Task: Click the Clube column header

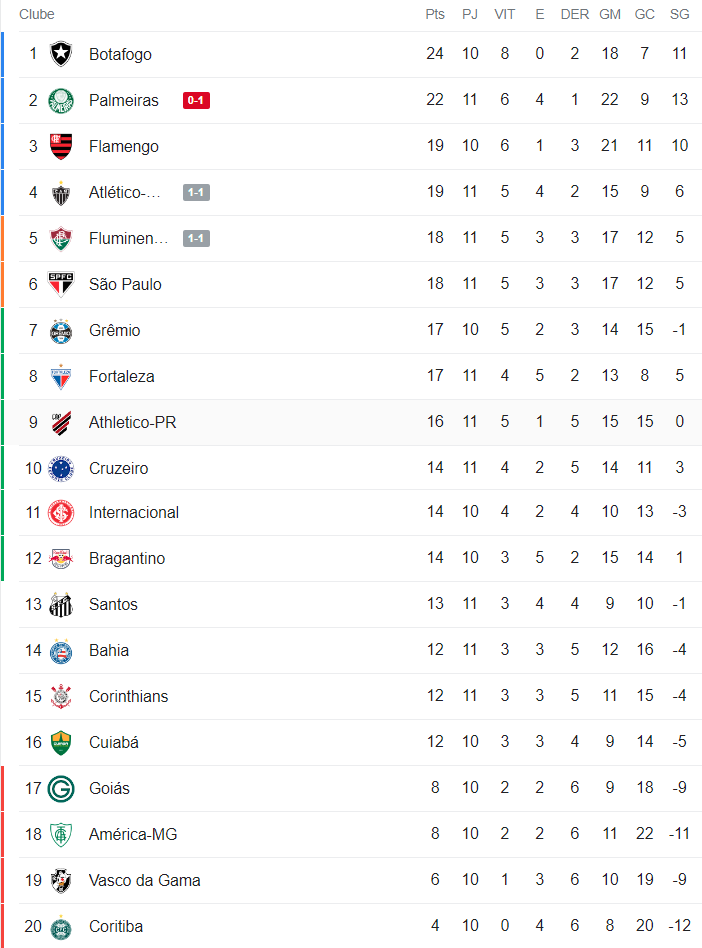Action: click(x=37, y=14)
